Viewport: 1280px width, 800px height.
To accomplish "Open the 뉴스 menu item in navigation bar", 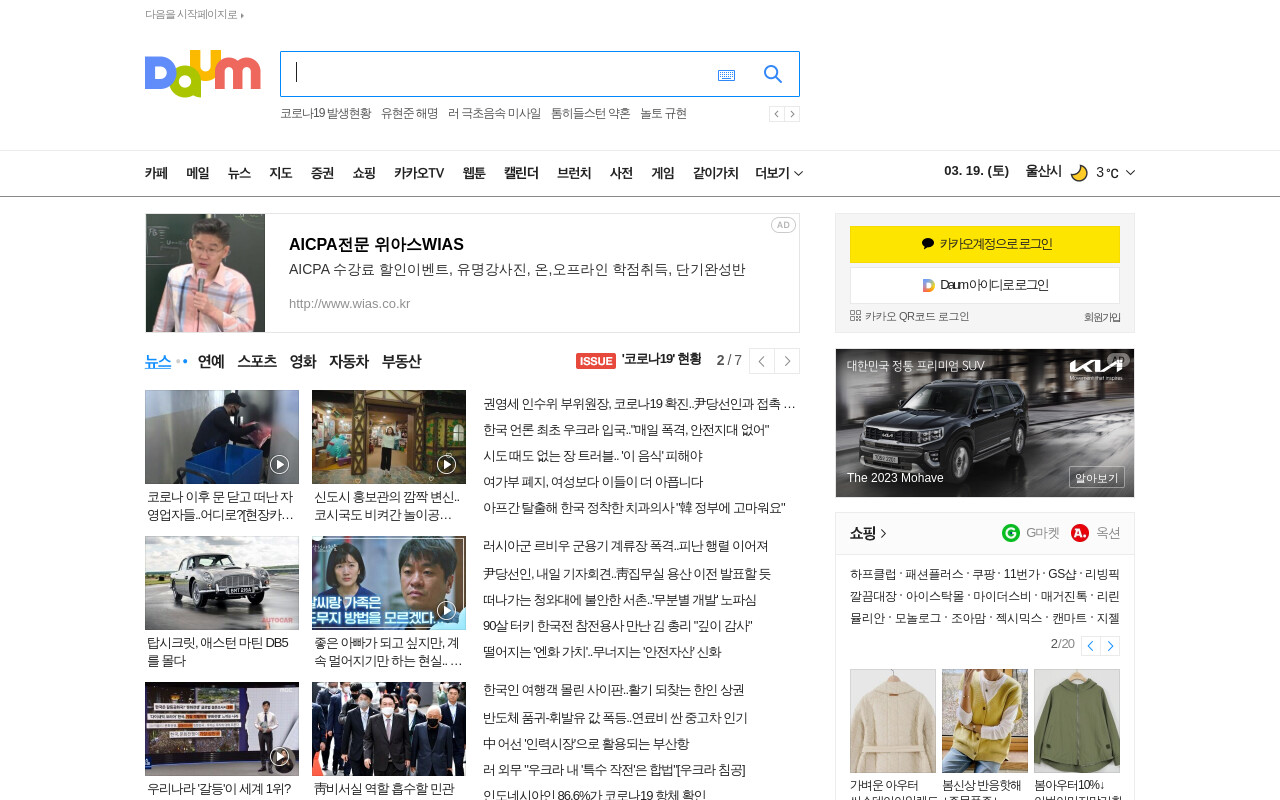I will 239,173.
